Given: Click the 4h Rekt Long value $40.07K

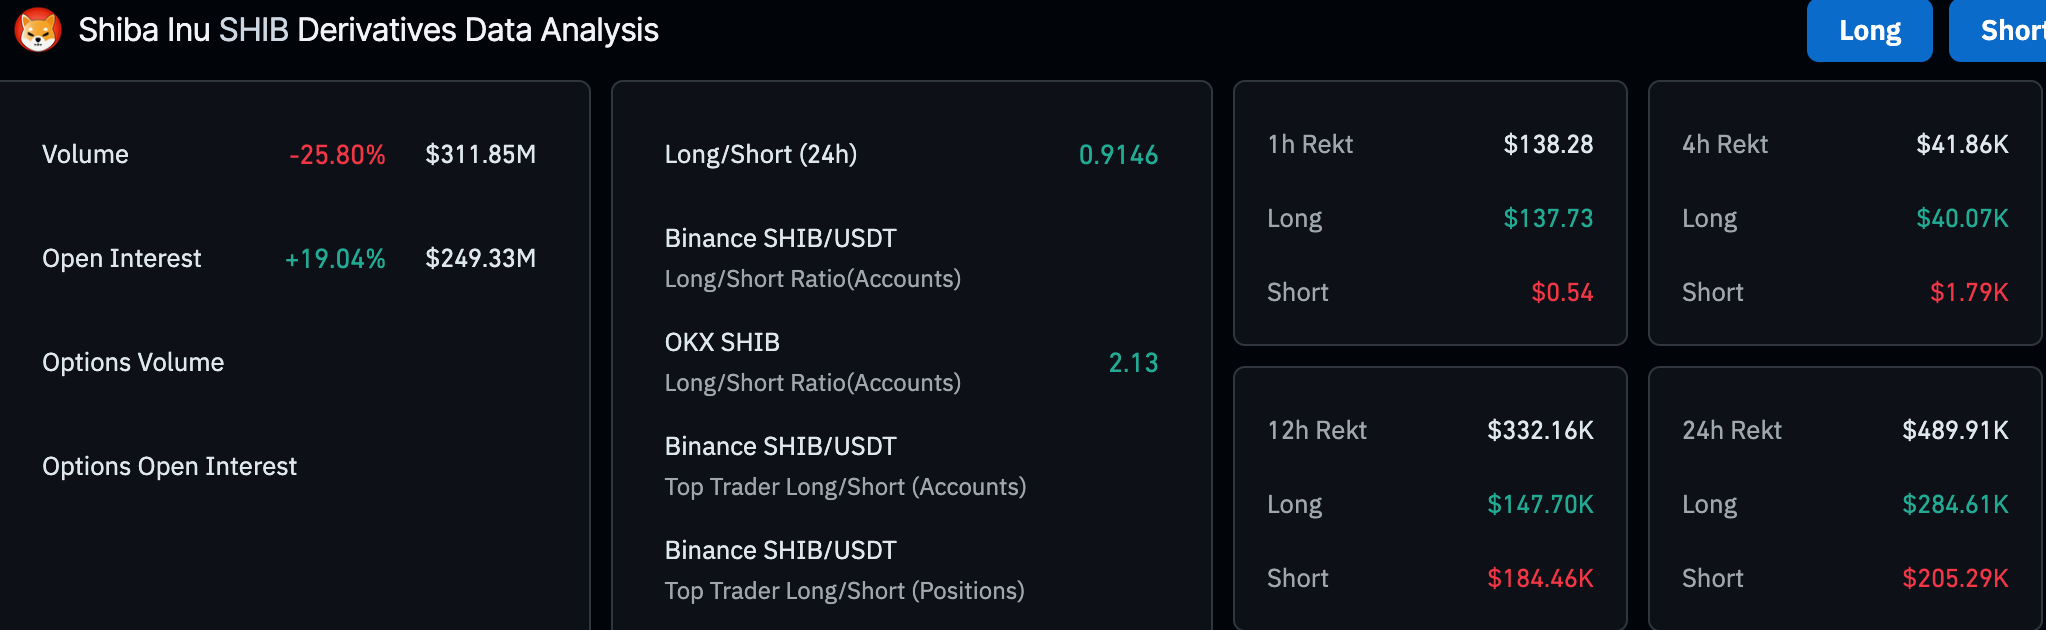Looking at the screenshot, I should click(x=1962, y=218).
